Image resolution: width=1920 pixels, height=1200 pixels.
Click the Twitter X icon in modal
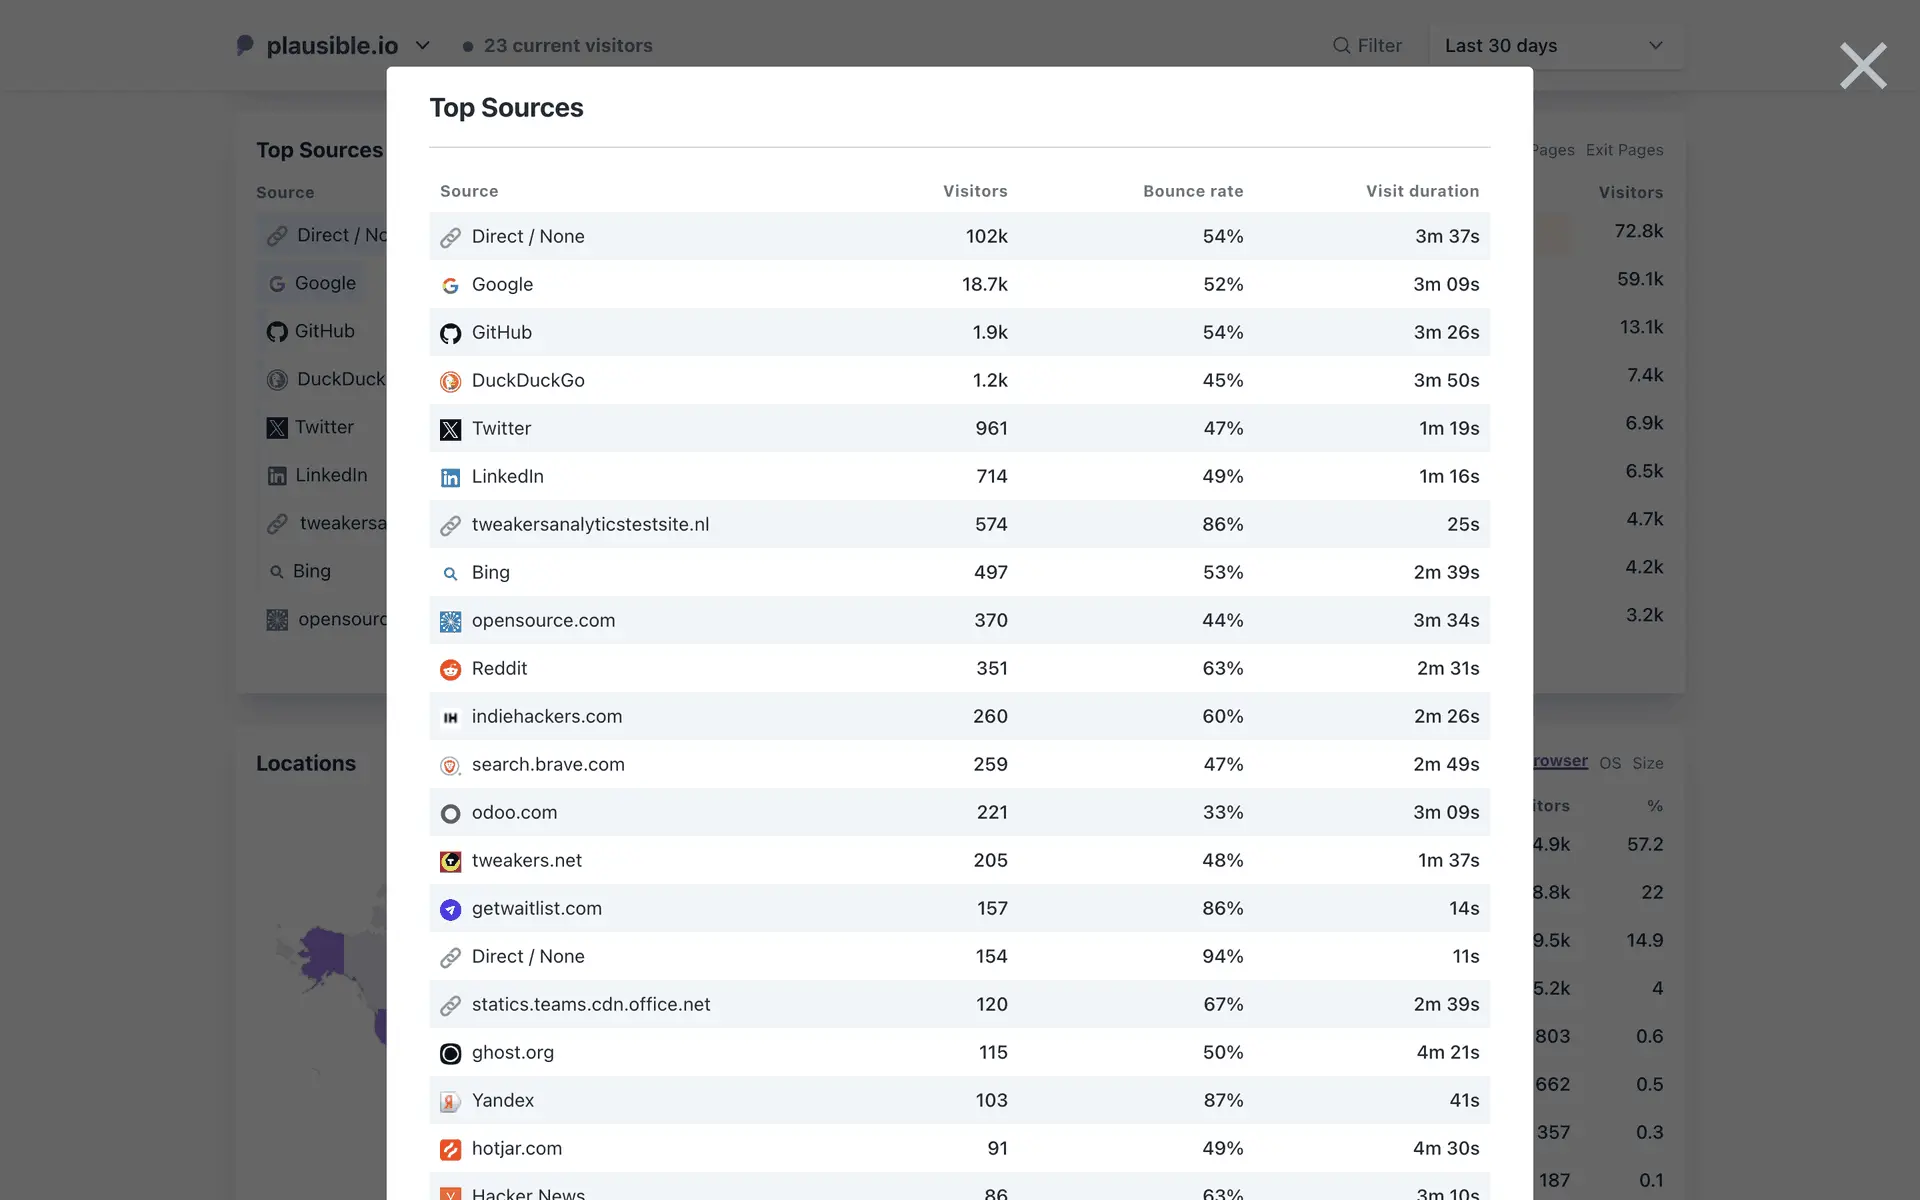[450, 429]
